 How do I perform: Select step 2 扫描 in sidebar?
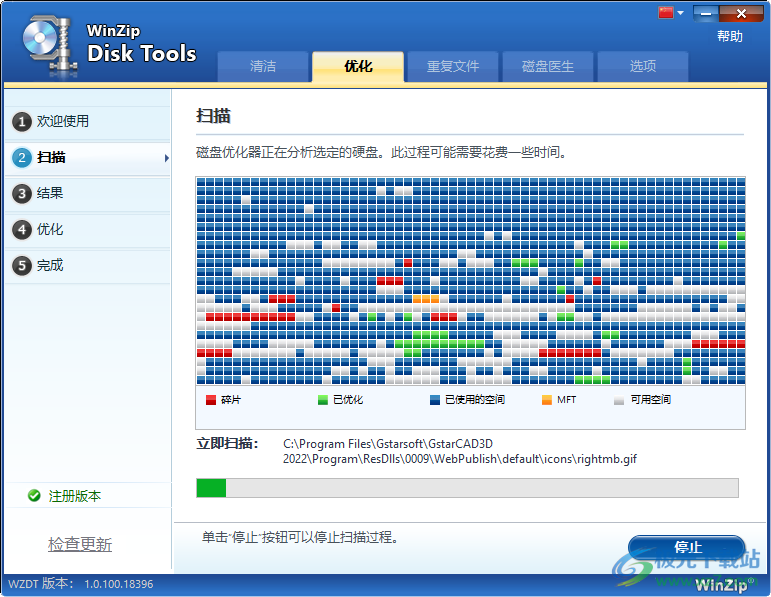point(88,157)
